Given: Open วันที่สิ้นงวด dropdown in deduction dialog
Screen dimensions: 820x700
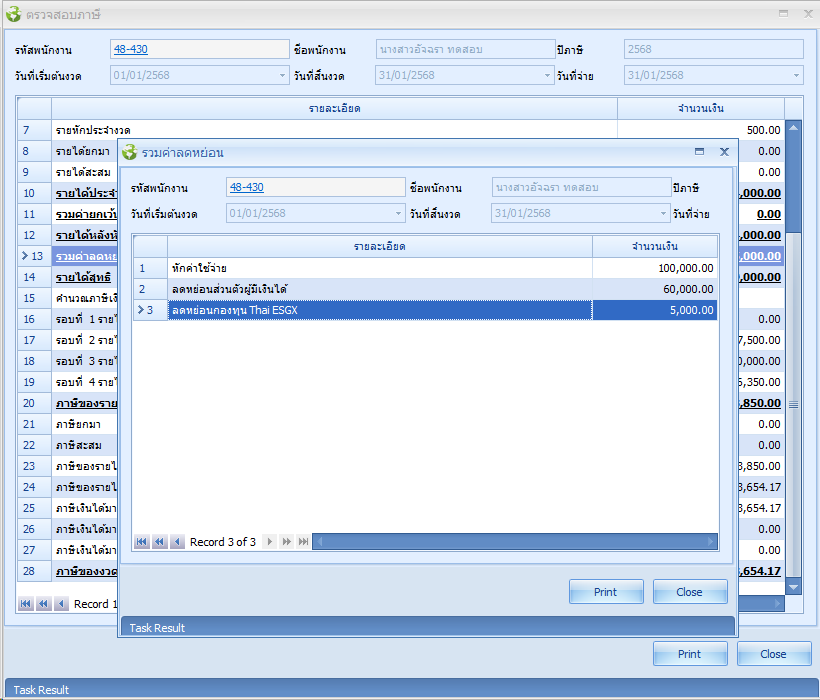Looking at the screenshot, I should point(663,213).
